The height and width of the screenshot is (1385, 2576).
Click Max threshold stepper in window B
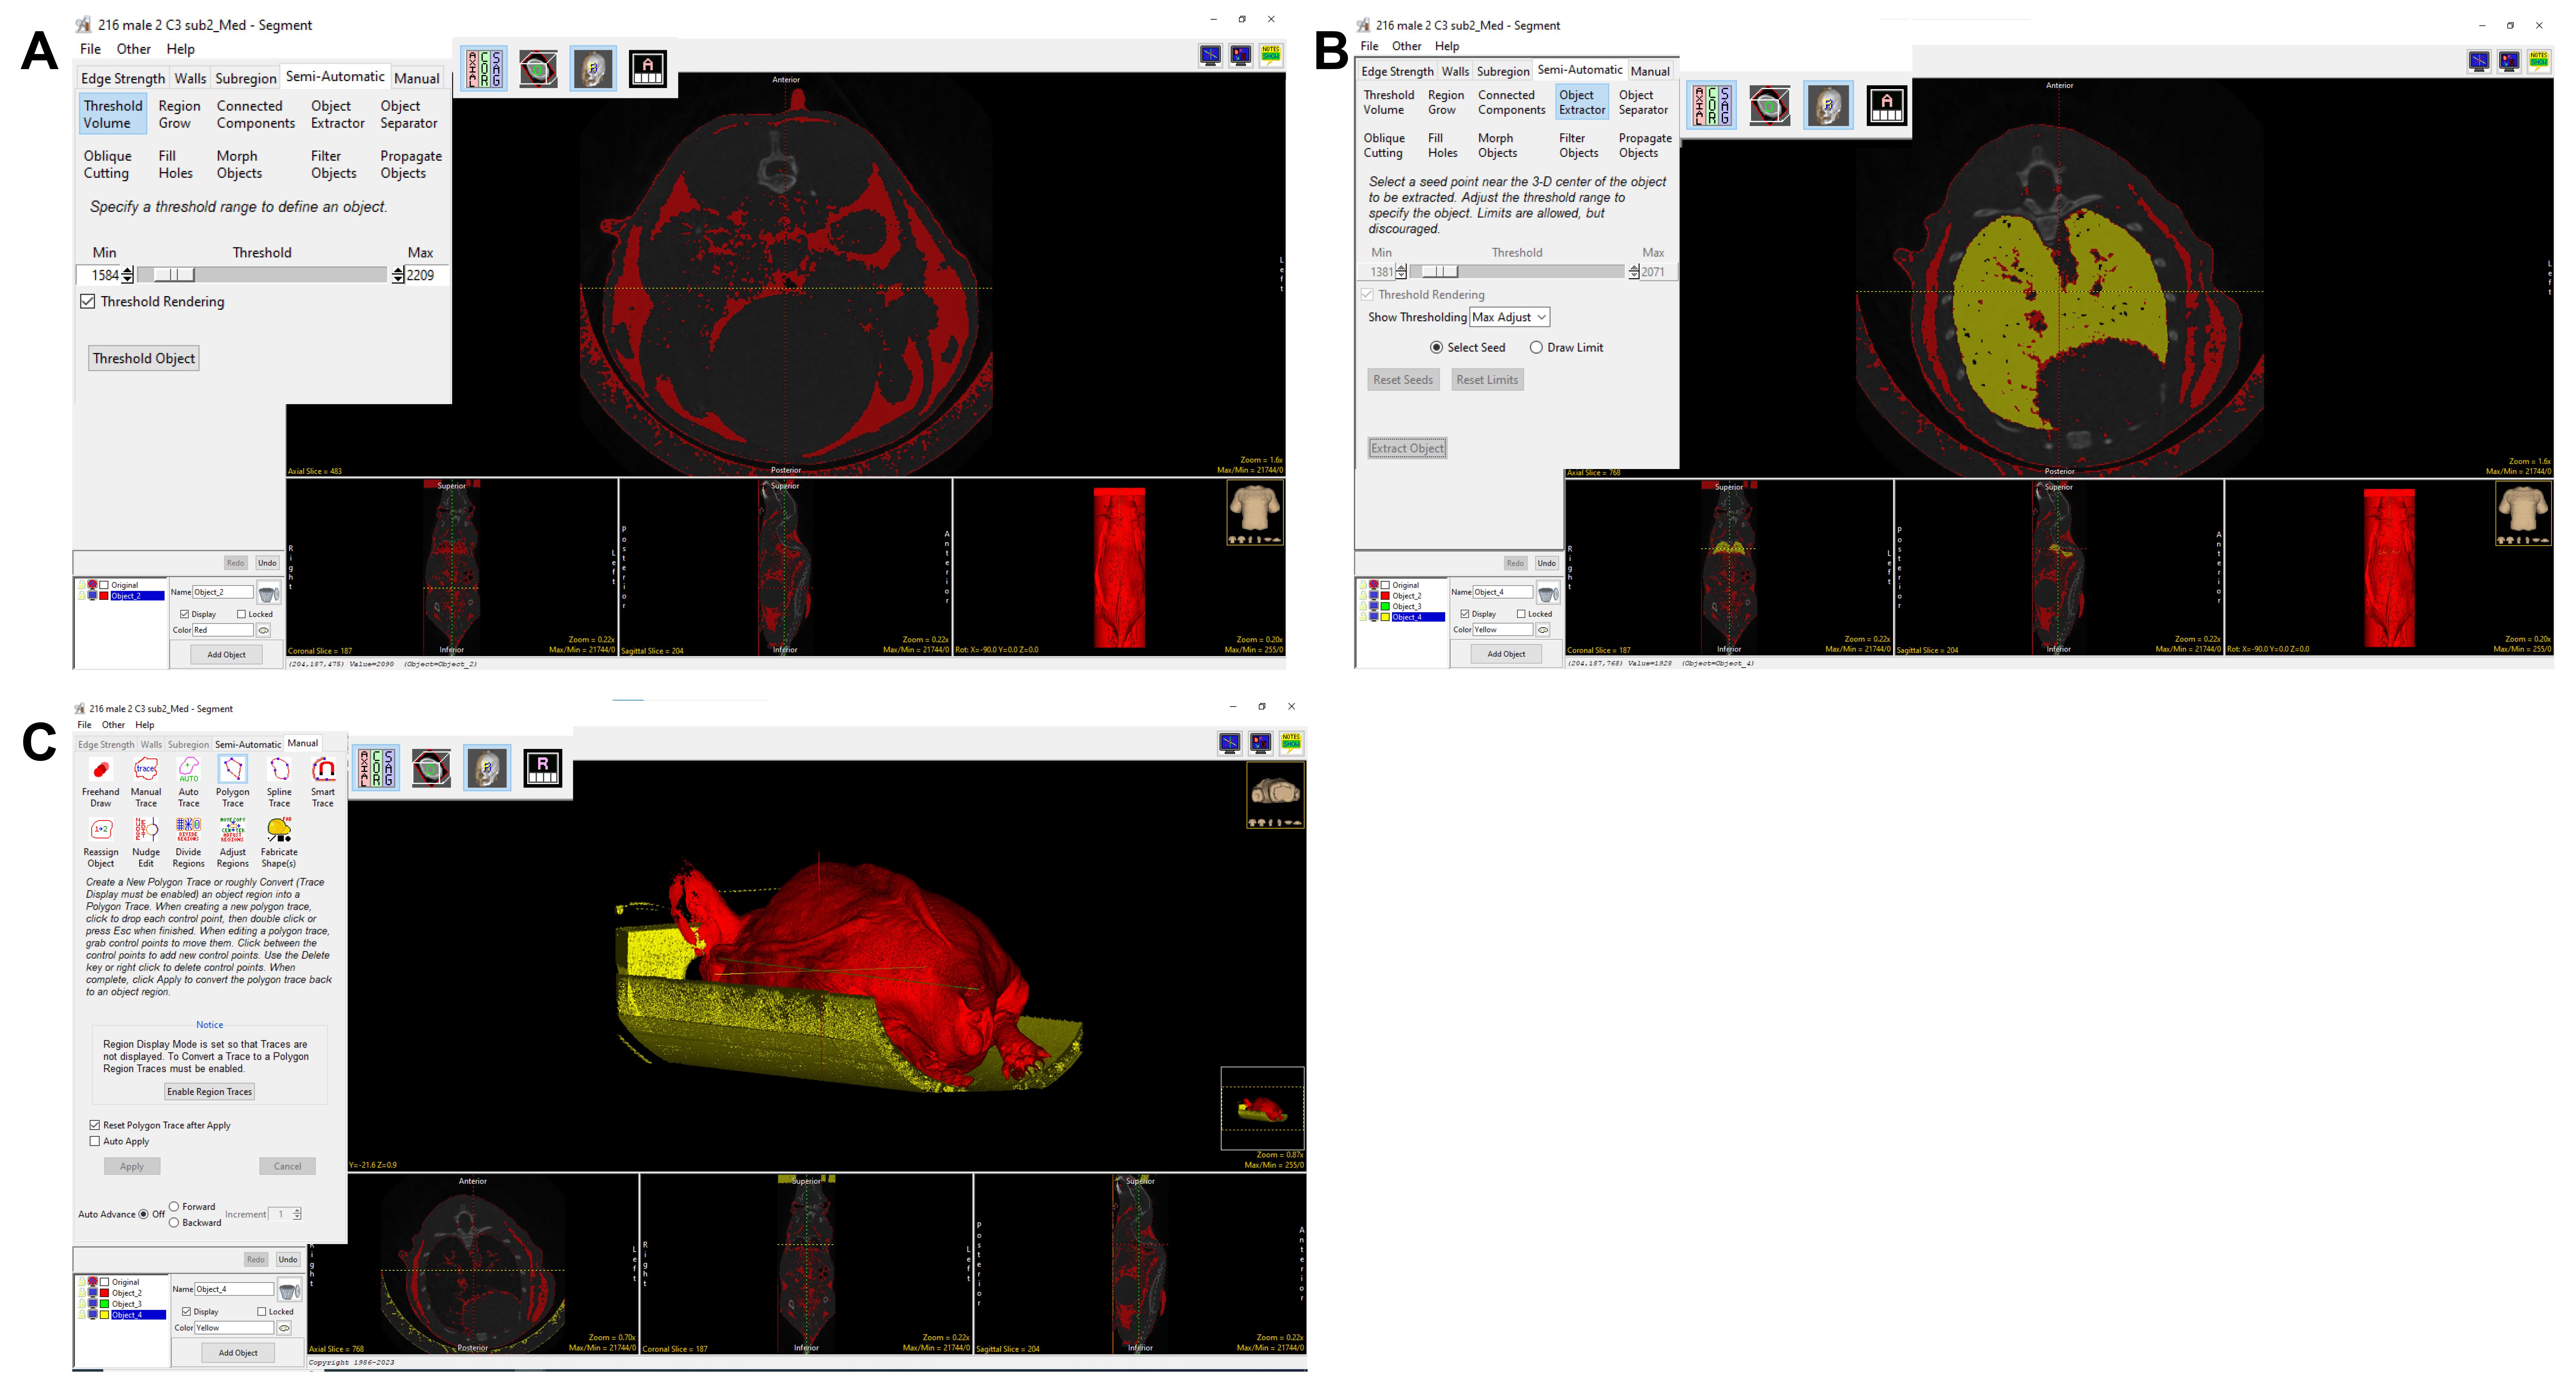pyautogui.click(x=1634, y=272)
